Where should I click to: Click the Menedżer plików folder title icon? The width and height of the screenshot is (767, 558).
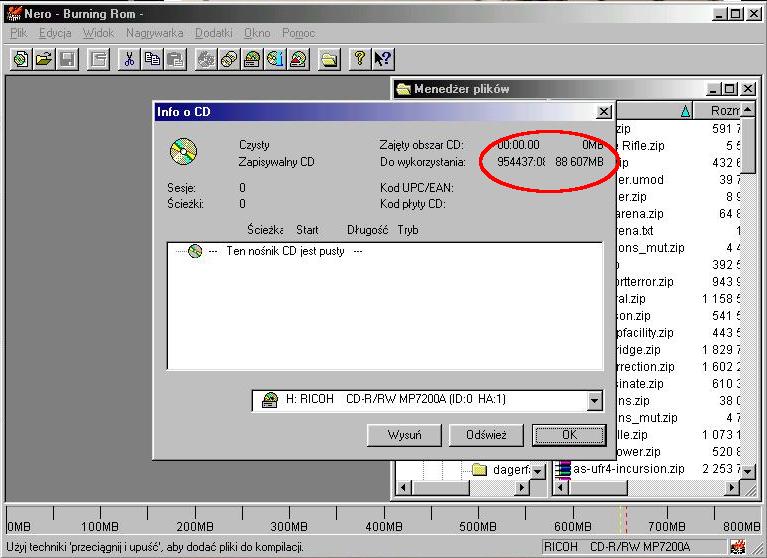pos(404,89)
